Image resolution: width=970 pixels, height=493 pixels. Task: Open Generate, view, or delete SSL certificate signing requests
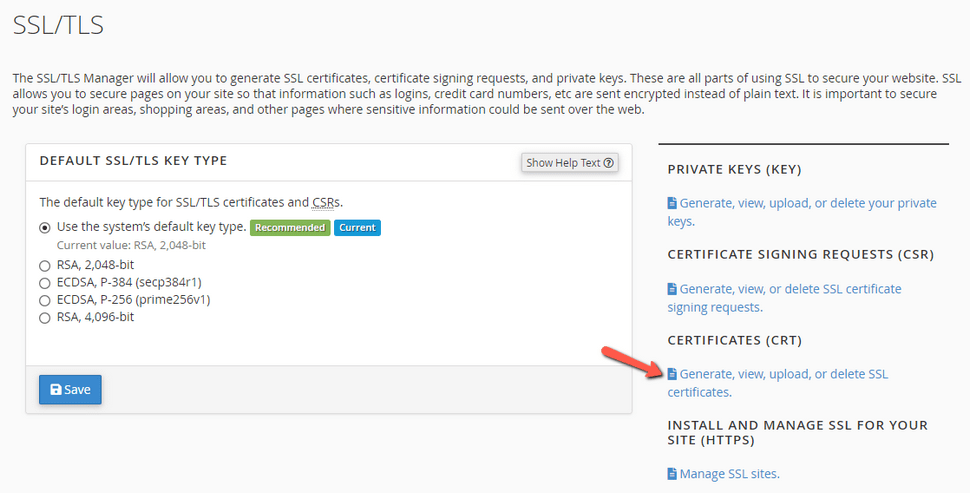click(784, 298)
